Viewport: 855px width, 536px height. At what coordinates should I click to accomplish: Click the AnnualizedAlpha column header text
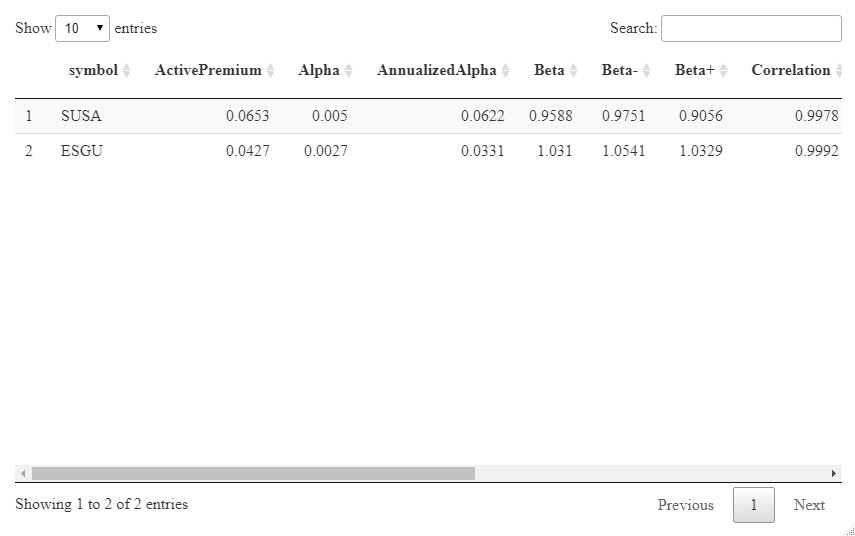click(x=437, y=70)
